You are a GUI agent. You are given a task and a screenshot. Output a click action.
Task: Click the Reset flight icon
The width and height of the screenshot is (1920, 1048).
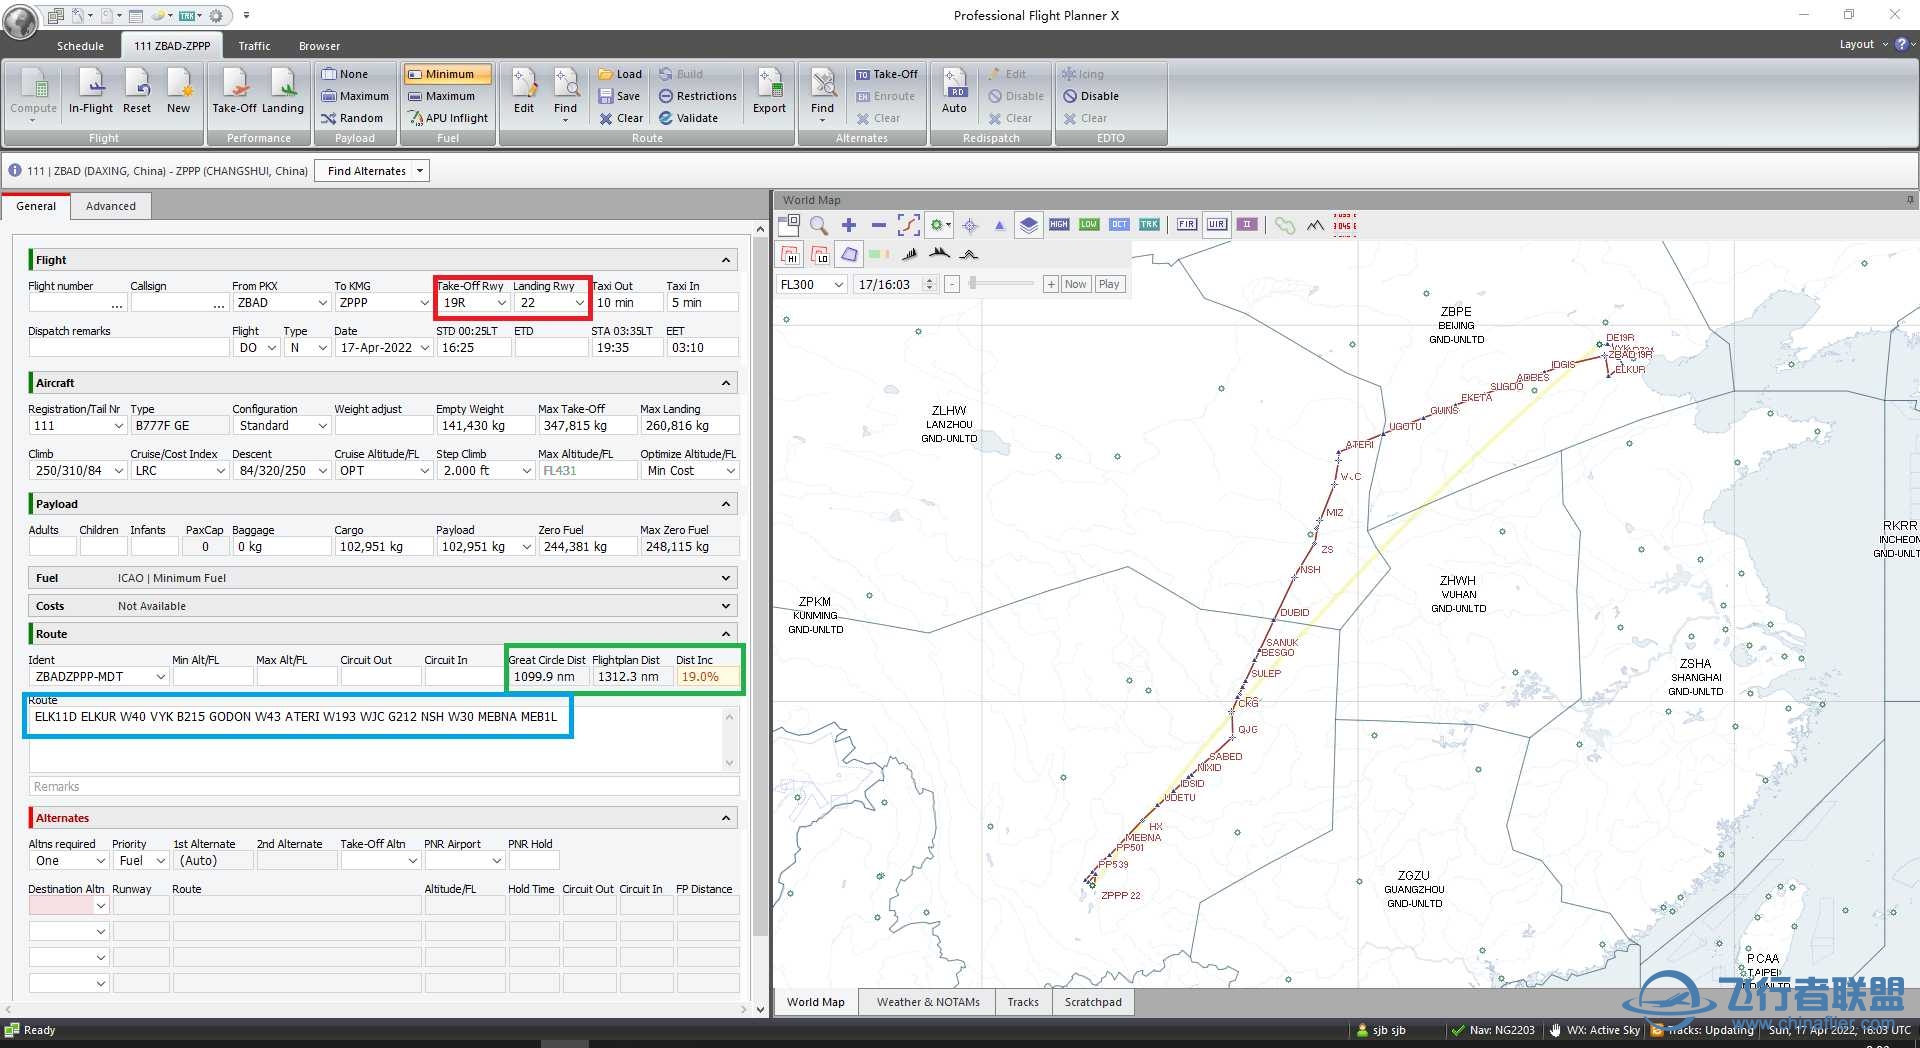137,91
